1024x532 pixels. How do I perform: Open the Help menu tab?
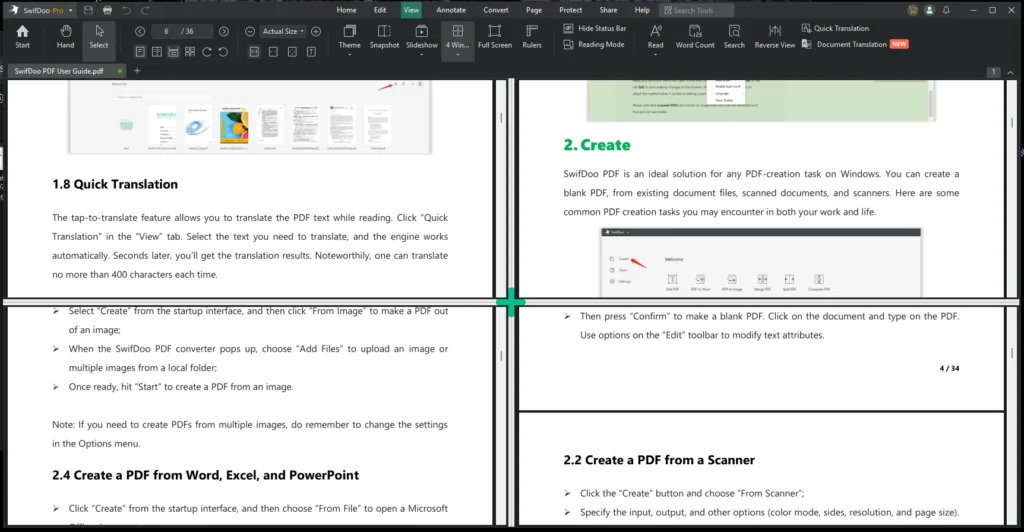pos(642,10)
